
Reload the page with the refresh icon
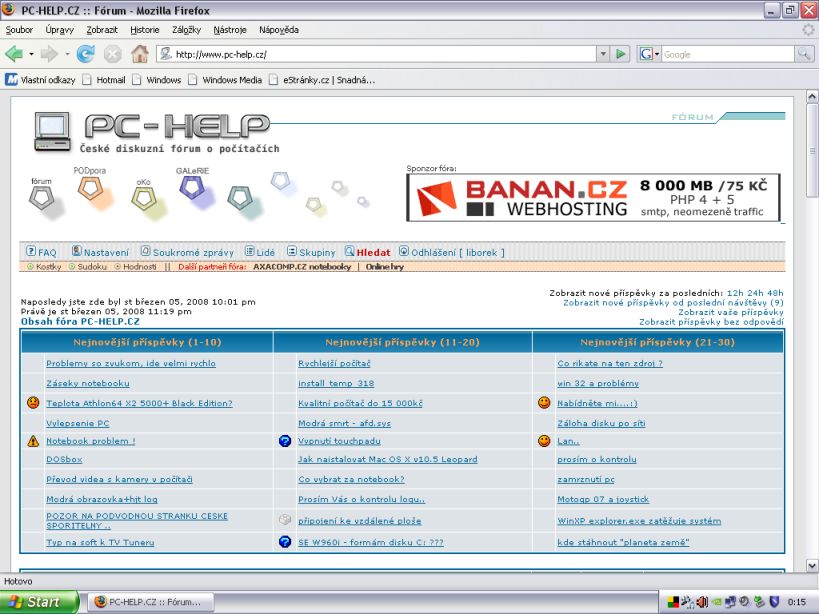(85, 54)
